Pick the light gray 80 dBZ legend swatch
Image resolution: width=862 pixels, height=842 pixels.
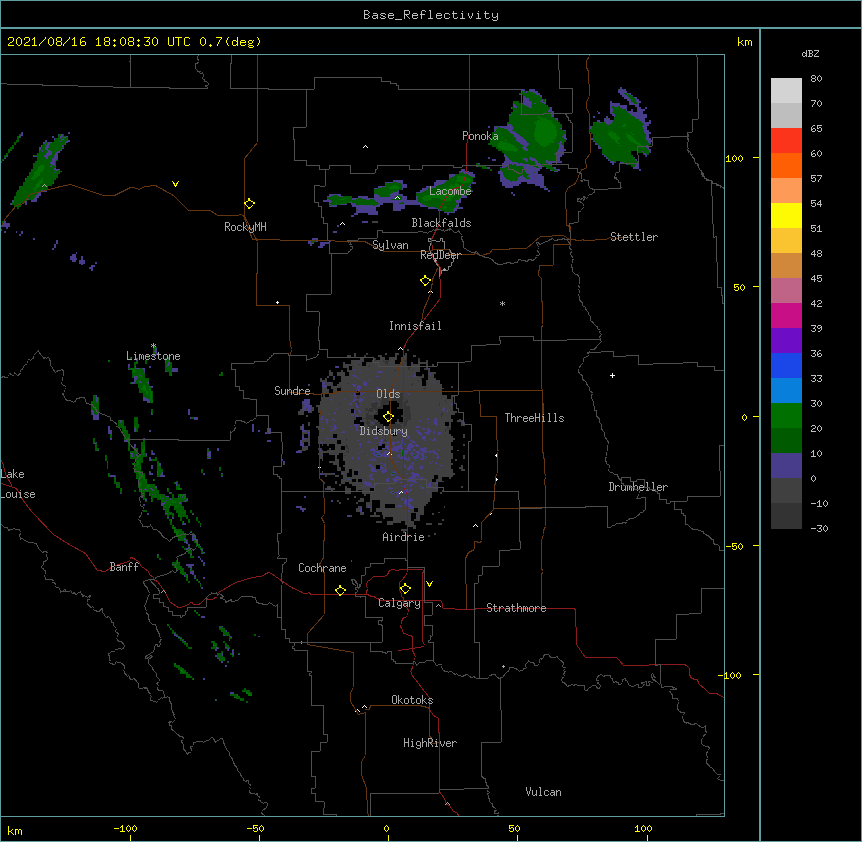(786, 90)
